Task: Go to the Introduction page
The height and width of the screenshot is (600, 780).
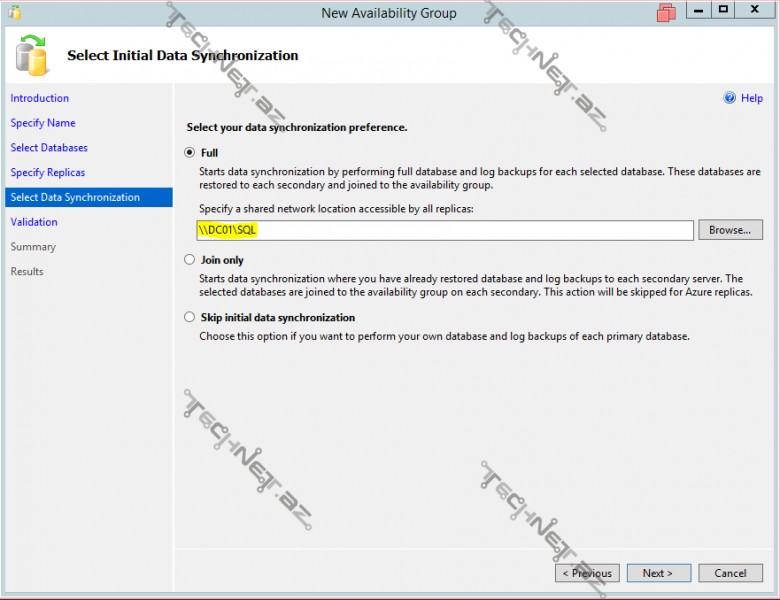Action: pyautogui.click(x=40, y=98)
